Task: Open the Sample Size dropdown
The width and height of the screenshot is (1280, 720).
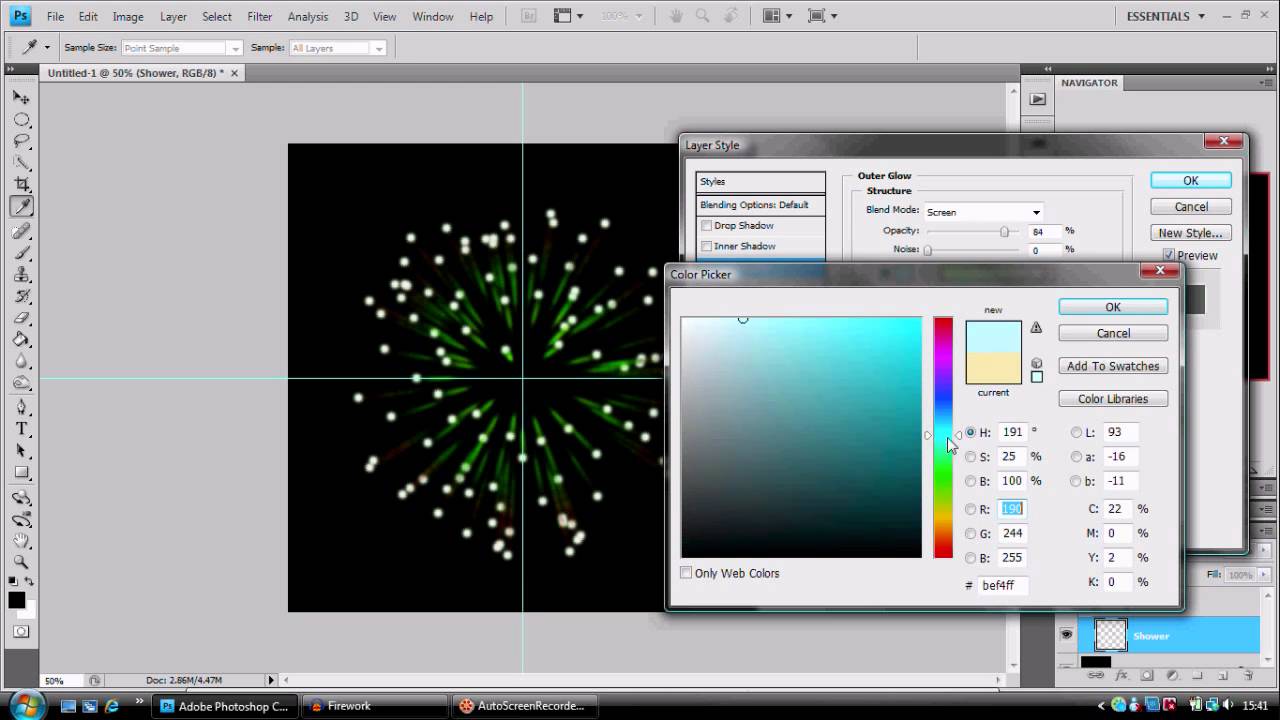Action: coord(181,48)
